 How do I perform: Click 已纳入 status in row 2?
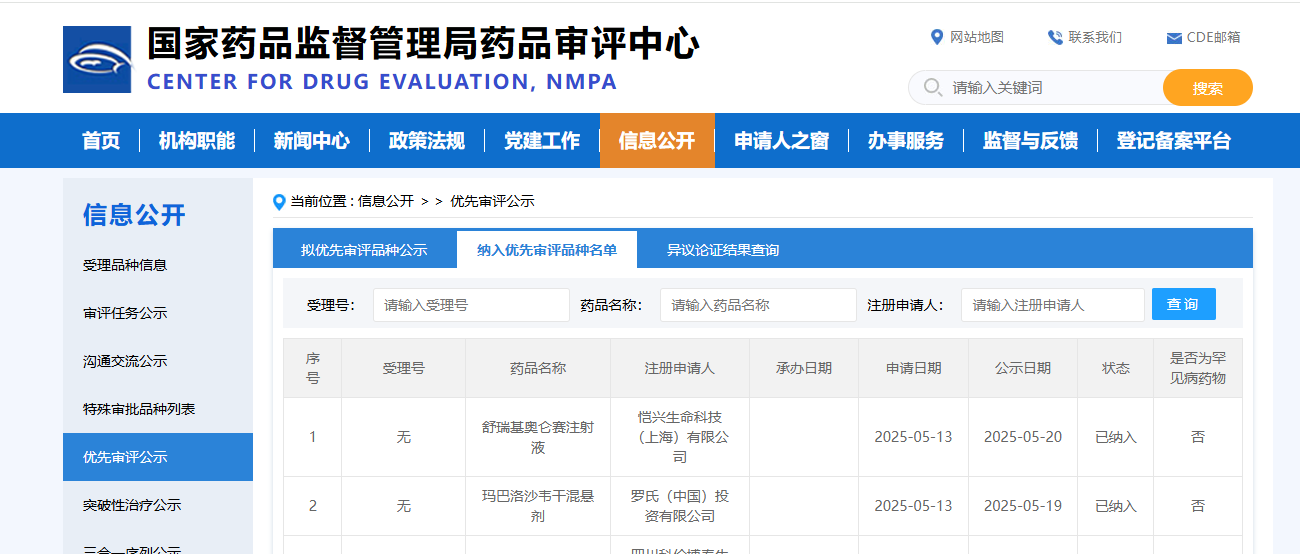coord(1116,506)
